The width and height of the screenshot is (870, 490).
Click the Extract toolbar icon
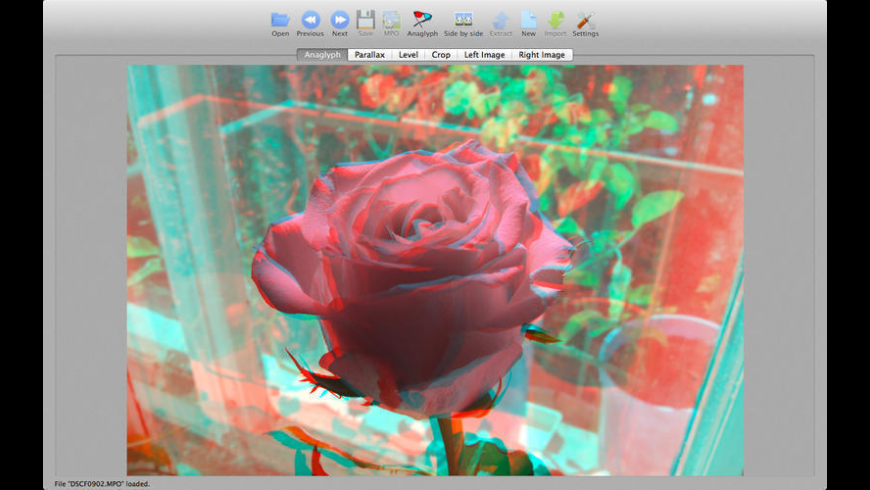(501, 20)
